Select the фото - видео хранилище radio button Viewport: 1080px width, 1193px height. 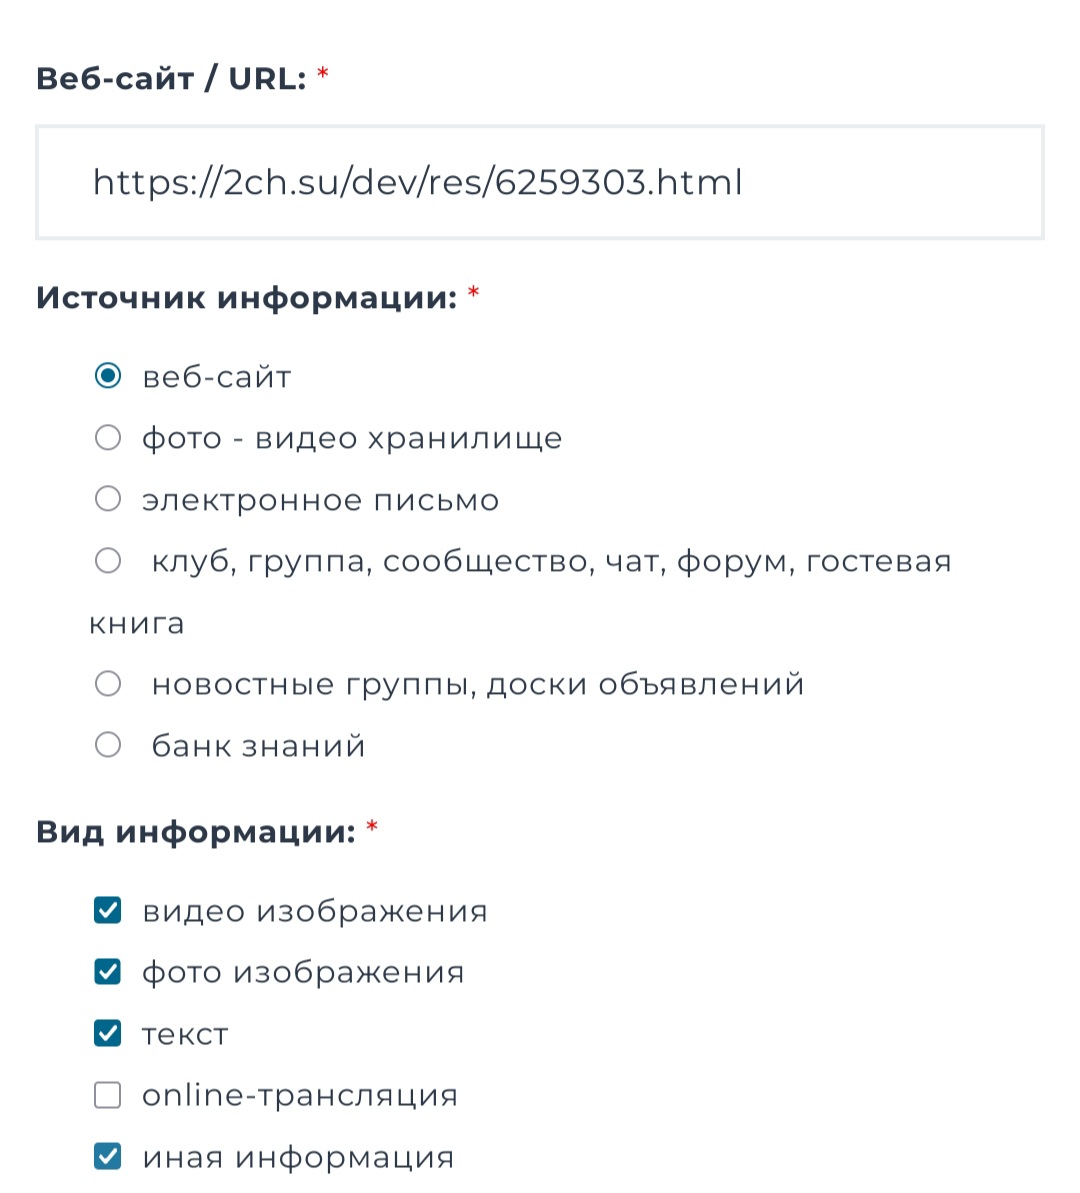tap(108, 438)
